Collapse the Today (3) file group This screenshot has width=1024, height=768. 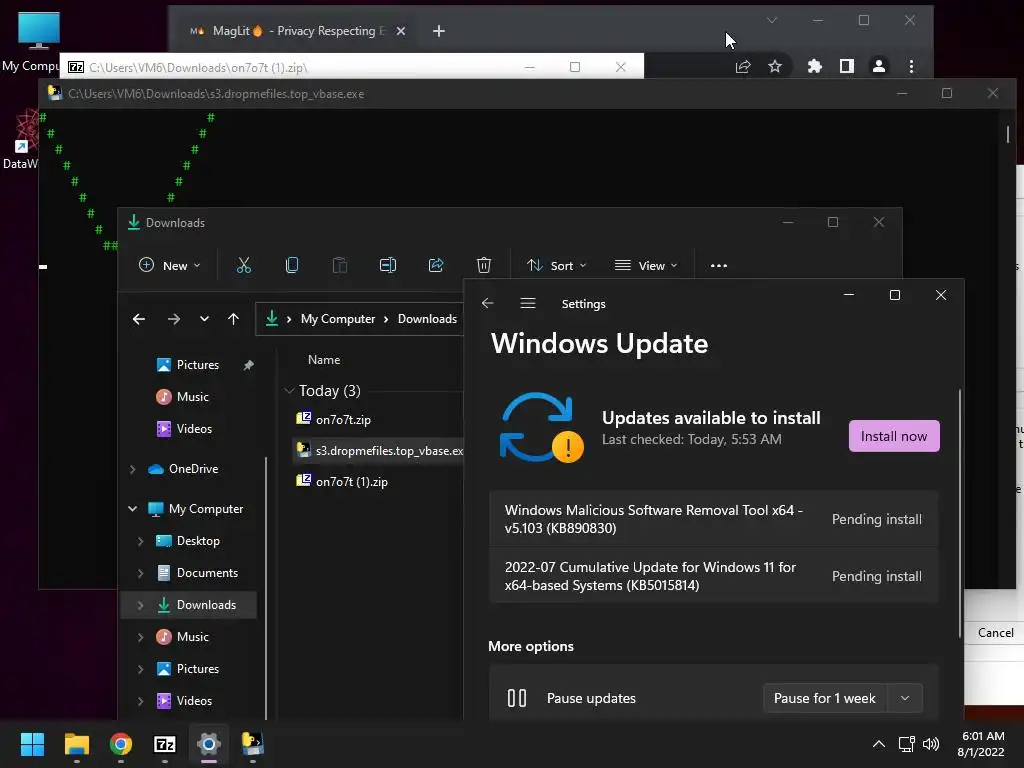[x=289, y=391]
